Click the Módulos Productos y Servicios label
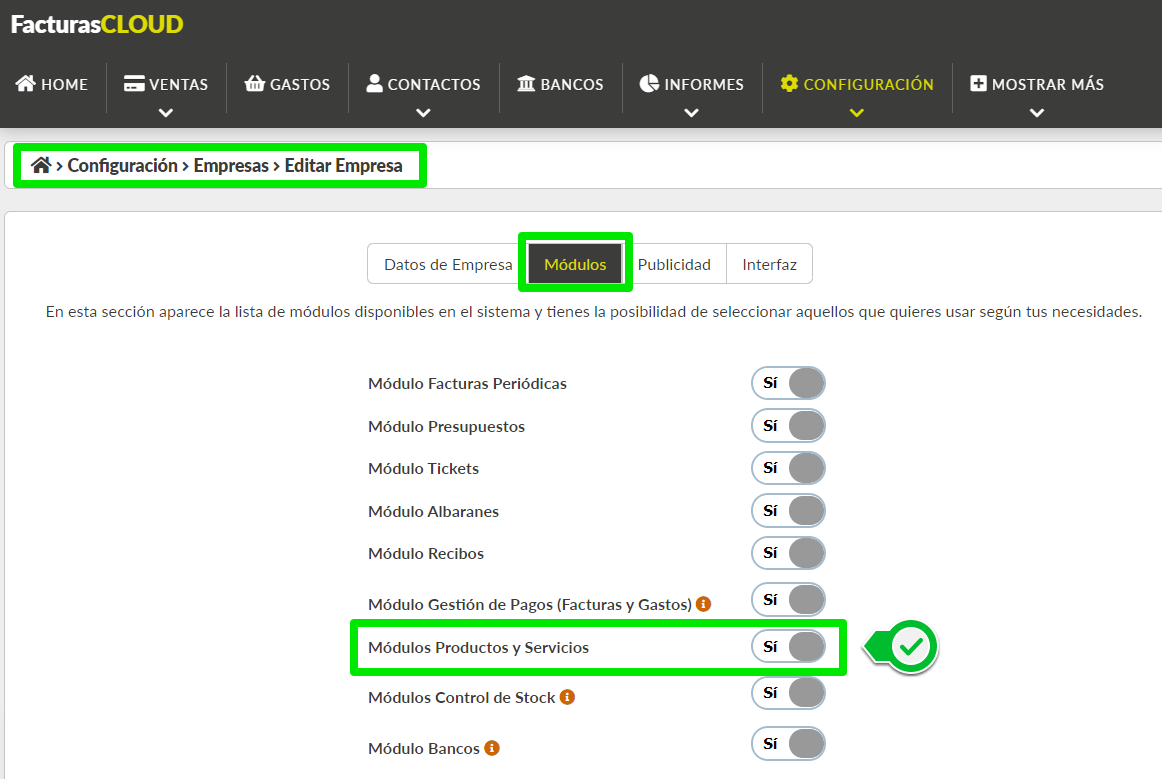This screenshot has height=779, width=1162. [x=479, y=648]
